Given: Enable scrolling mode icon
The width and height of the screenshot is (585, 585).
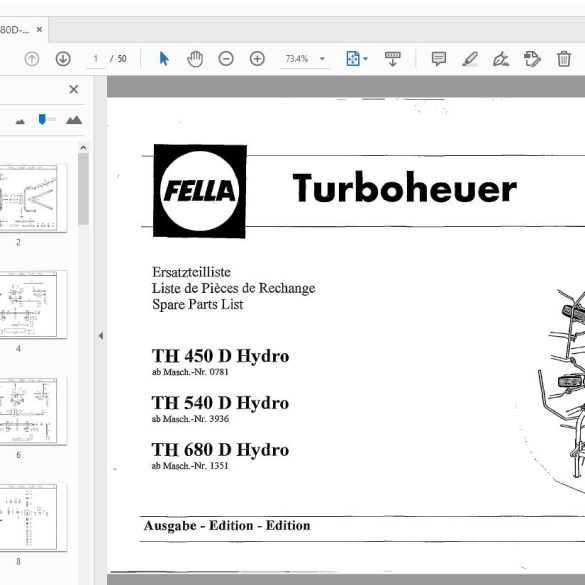Looking at the screenshot, I should (x=392, y=59).
